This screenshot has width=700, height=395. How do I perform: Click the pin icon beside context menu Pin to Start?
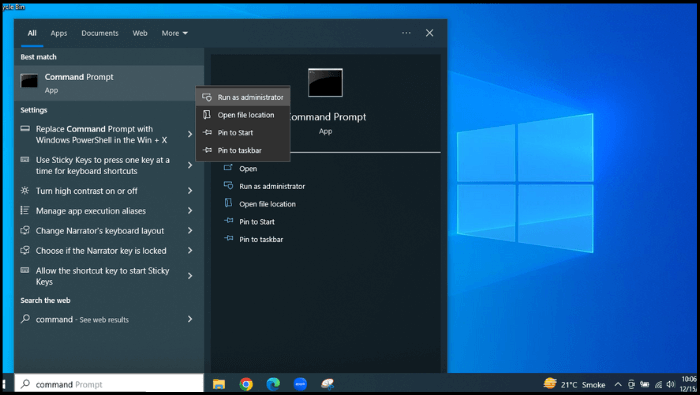207,133
